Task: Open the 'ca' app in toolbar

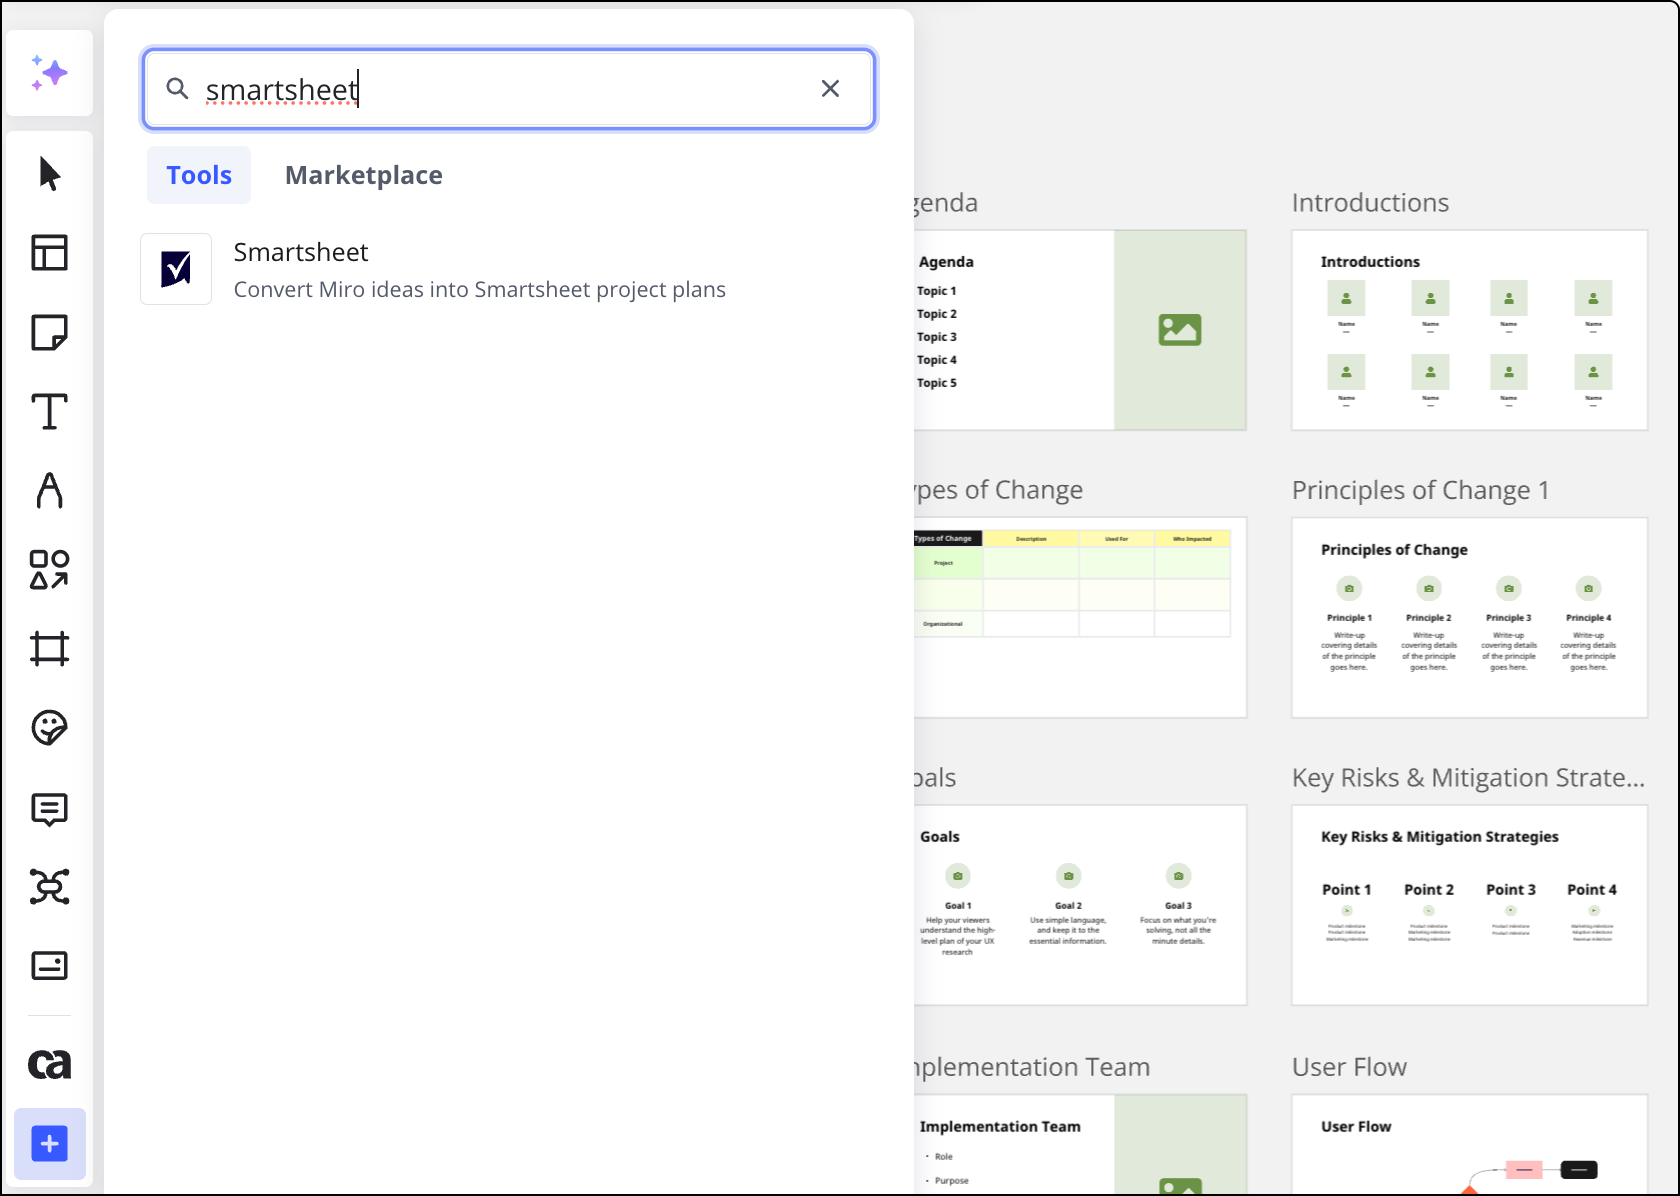Action: tap(49, 1064)
